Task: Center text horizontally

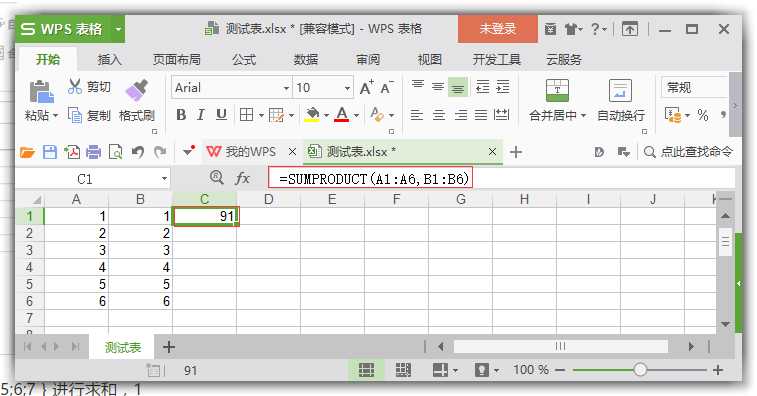Action: coord(438,115)
